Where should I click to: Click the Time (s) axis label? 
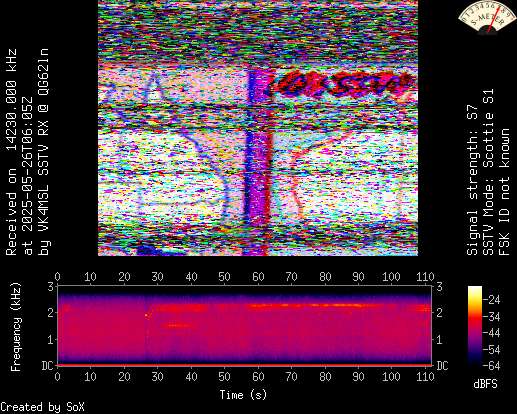tap(243, 395)
